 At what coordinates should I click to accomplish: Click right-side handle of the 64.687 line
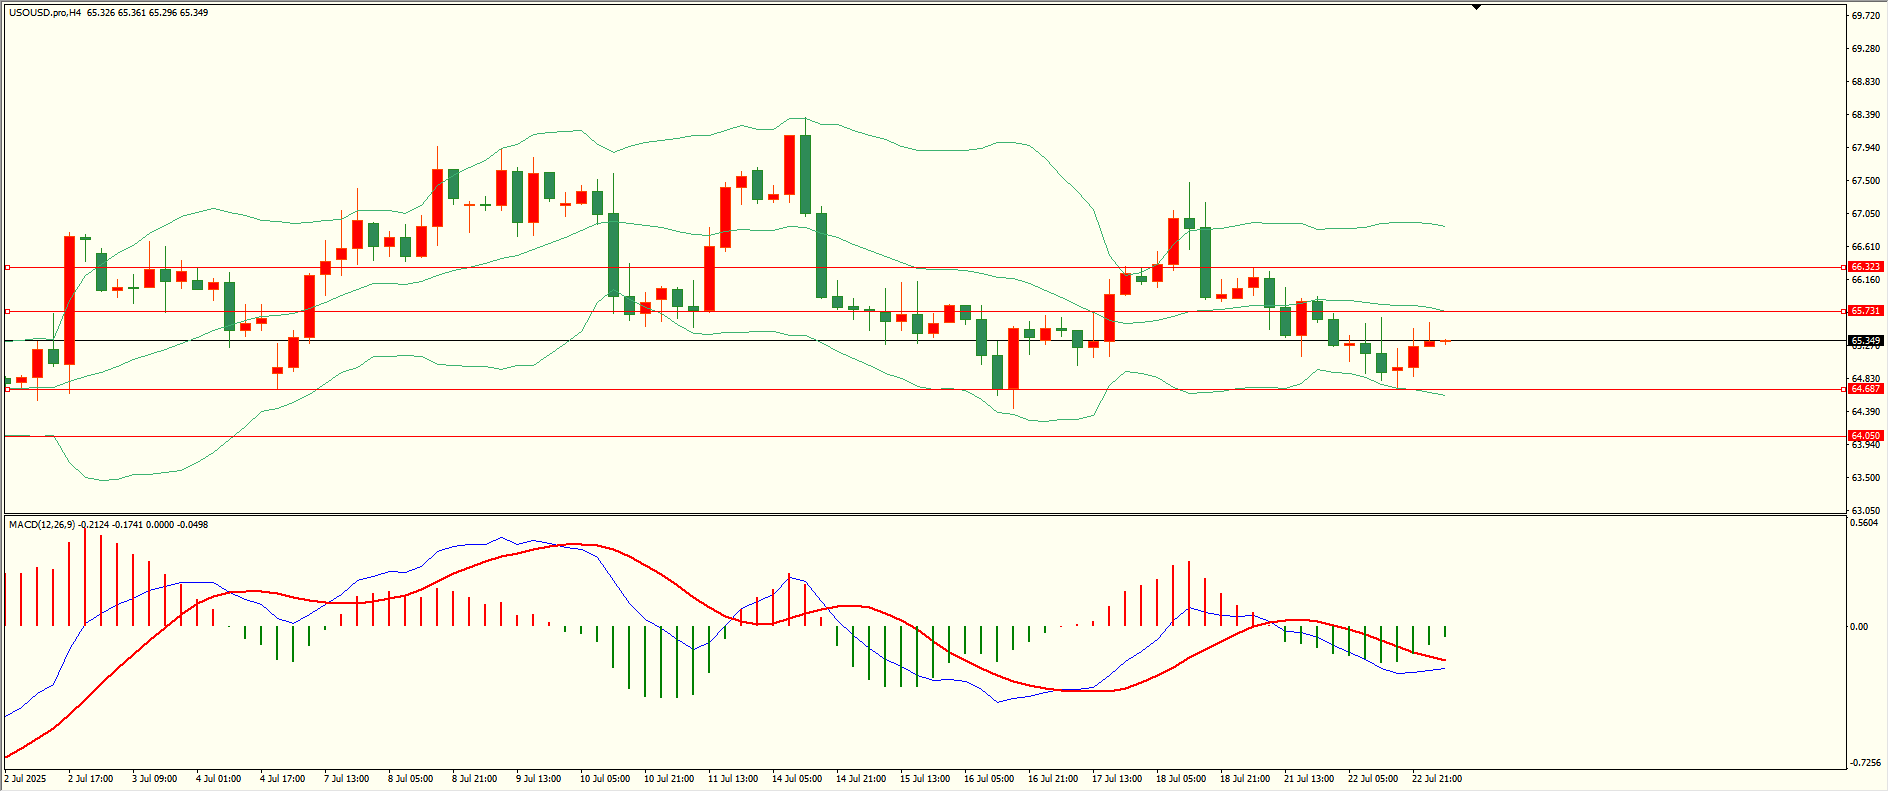point(1844,389)
